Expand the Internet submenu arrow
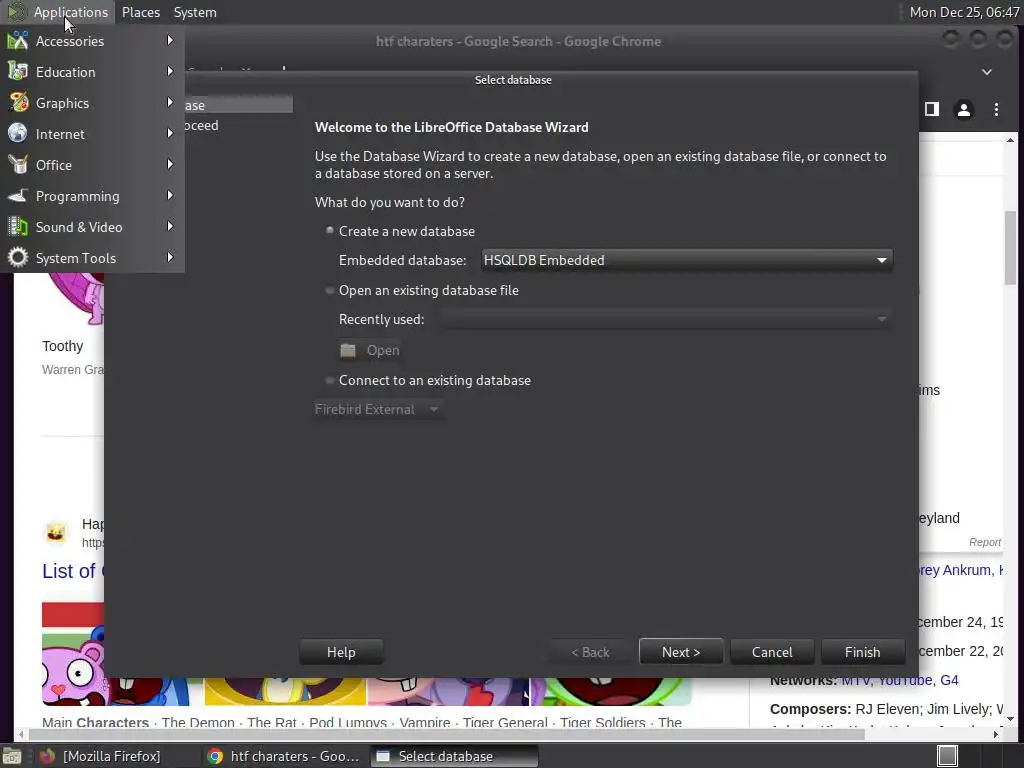Image resolution: width=1024 pixels, height=768 pixels. pyautogui.click(x=170, y=133)
